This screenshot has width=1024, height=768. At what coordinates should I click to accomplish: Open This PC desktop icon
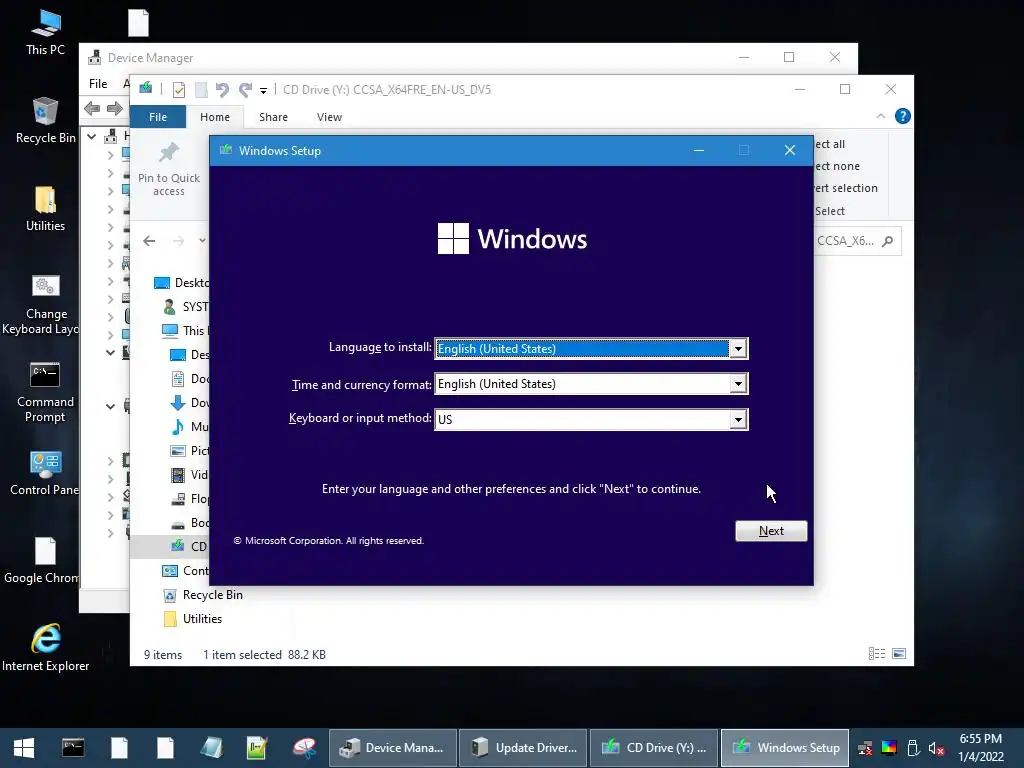pyautogui.click(x=46, y=33)
